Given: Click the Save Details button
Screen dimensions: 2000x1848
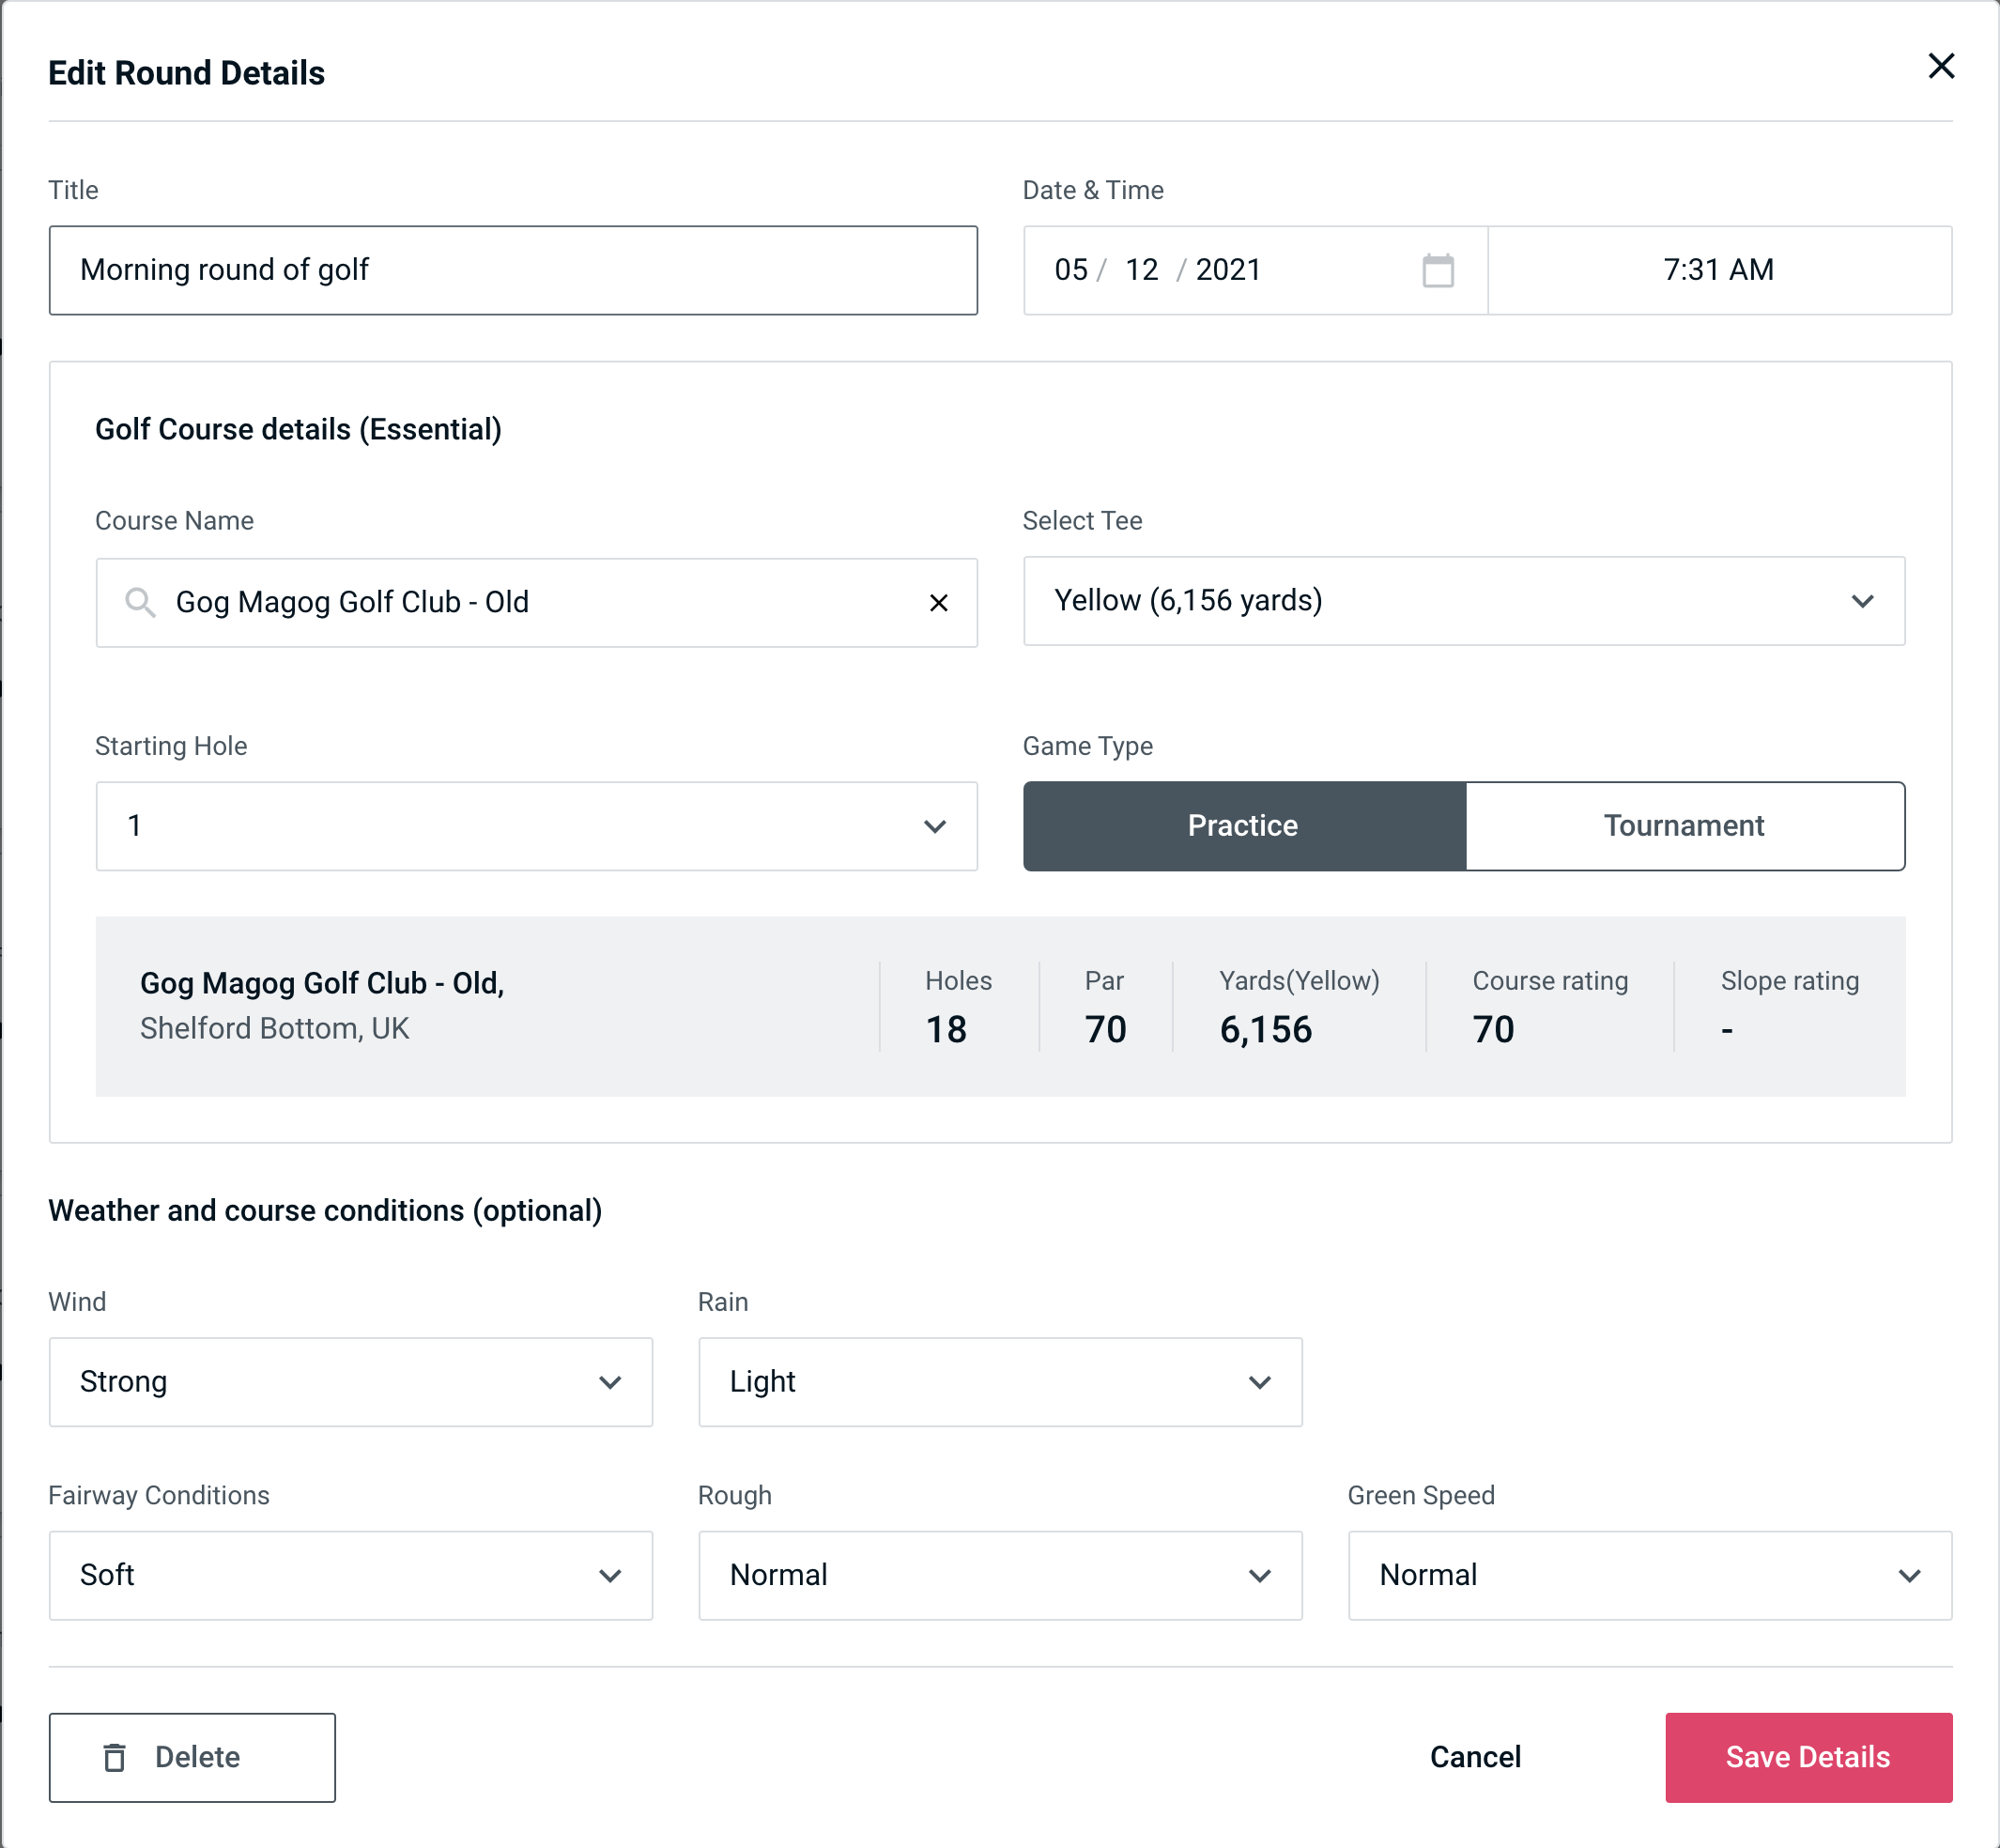Looking at the screenshot, I should pos(1808,1758).
